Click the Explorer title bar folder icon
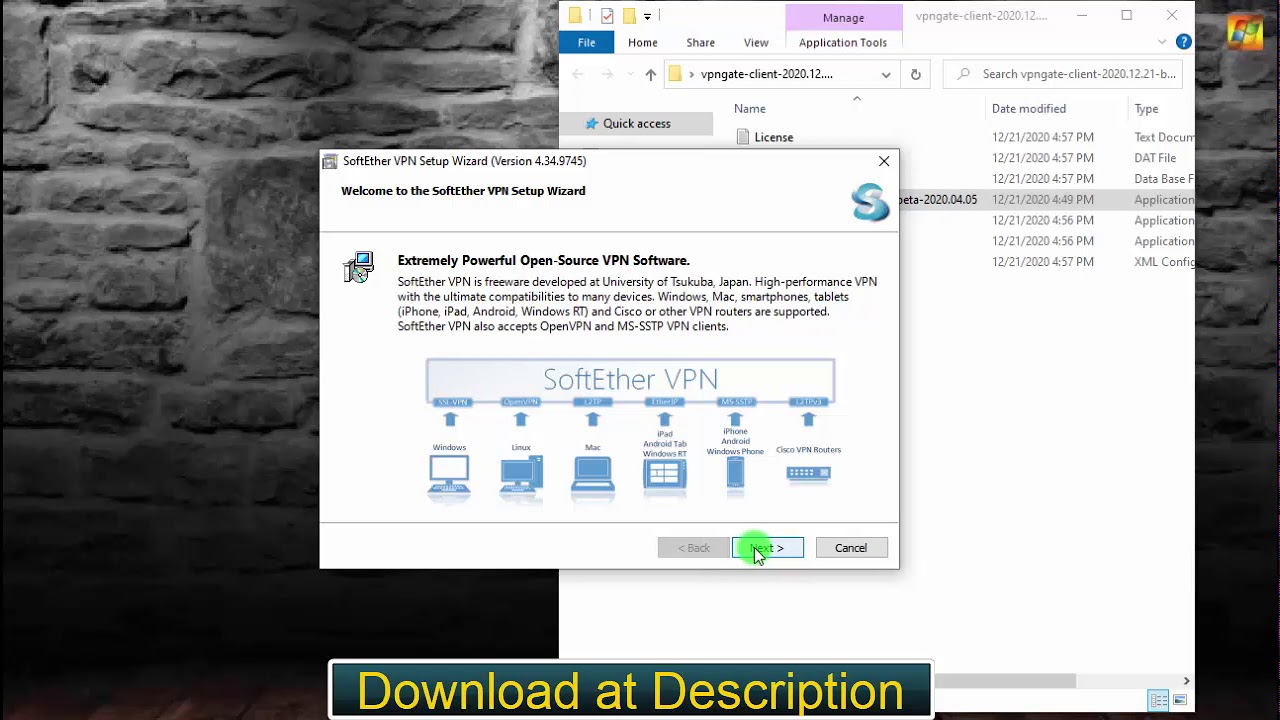 [x=575, y=16]
